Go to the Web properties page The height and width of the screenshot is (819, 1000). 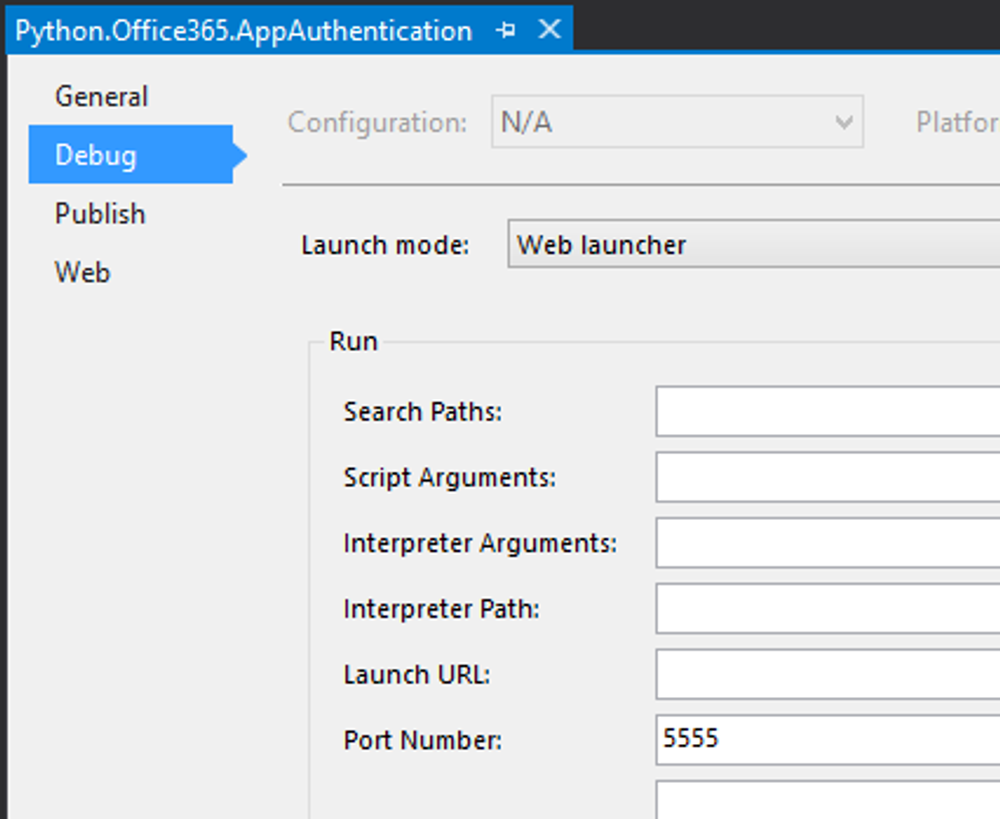point(82,272)
